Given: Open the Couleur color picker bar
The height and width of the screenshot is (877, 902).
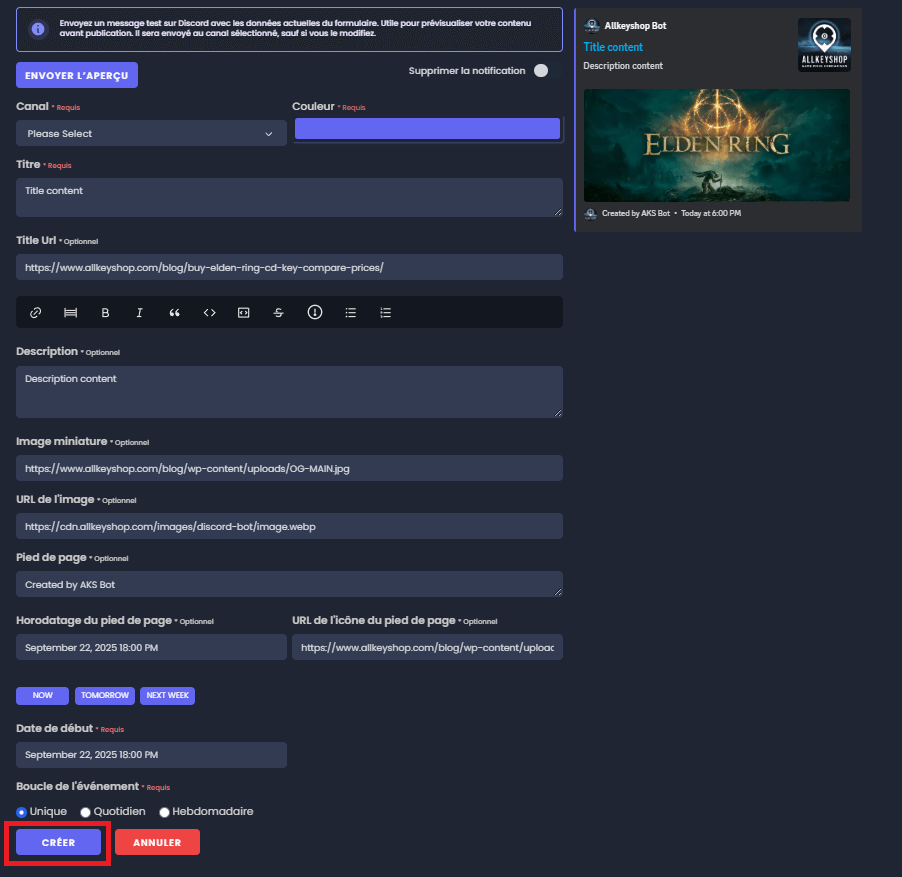Looking at the screenshot, I should coord(427,129).
